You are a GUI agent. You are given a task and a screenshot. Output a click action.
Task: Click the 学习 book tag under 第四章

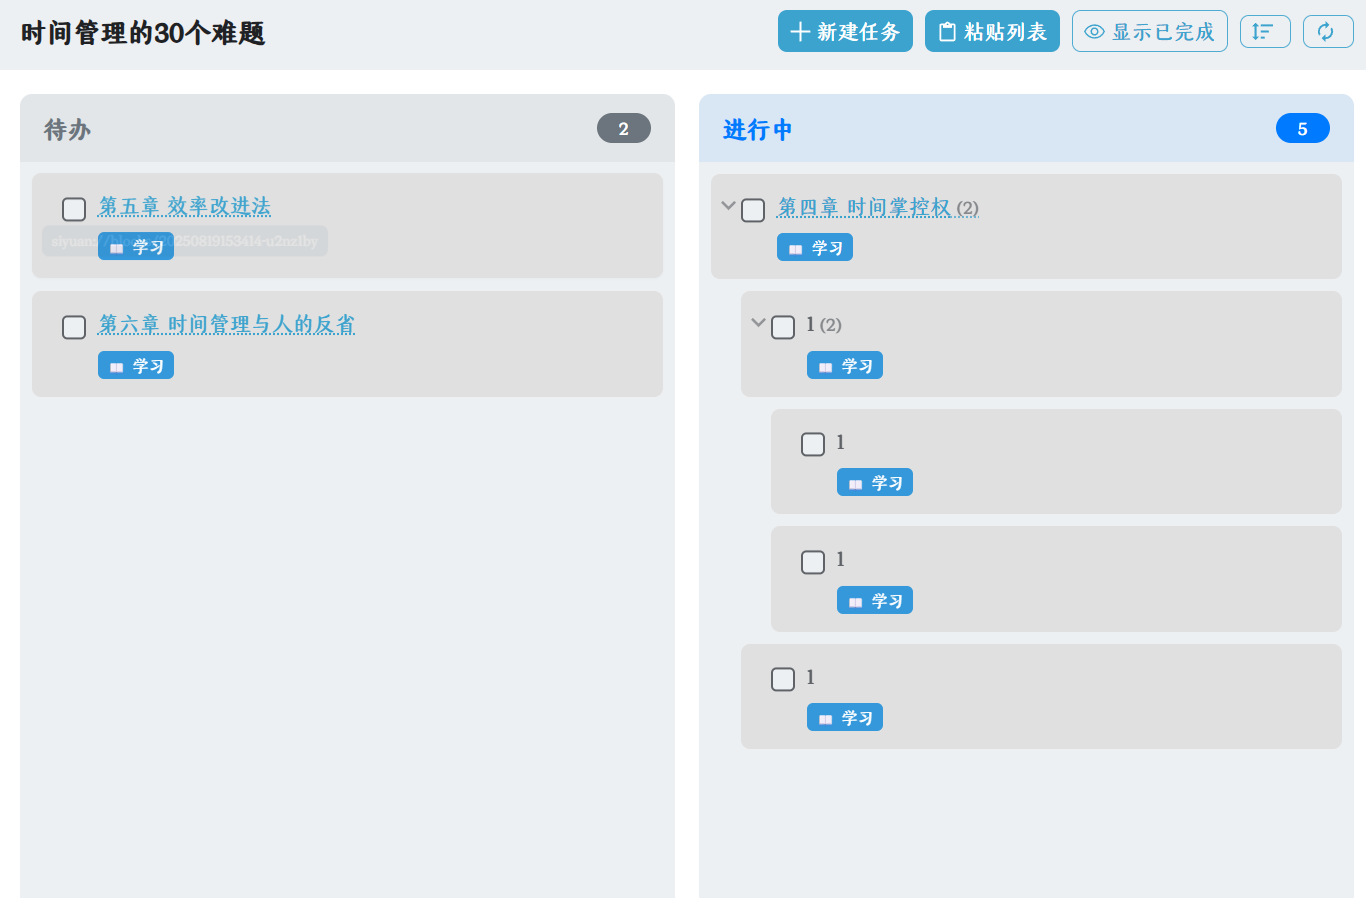point(815,248)
